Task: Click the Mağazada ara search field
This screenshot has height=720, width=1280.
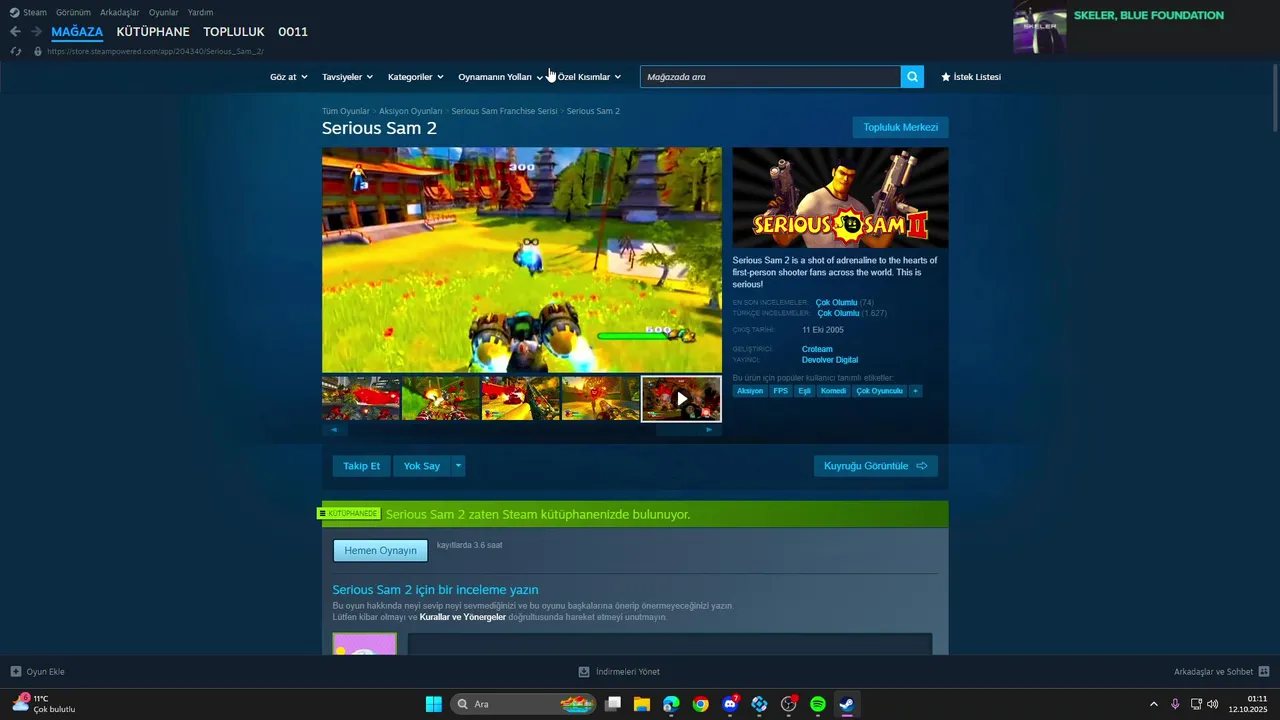Action: (770, 77)
